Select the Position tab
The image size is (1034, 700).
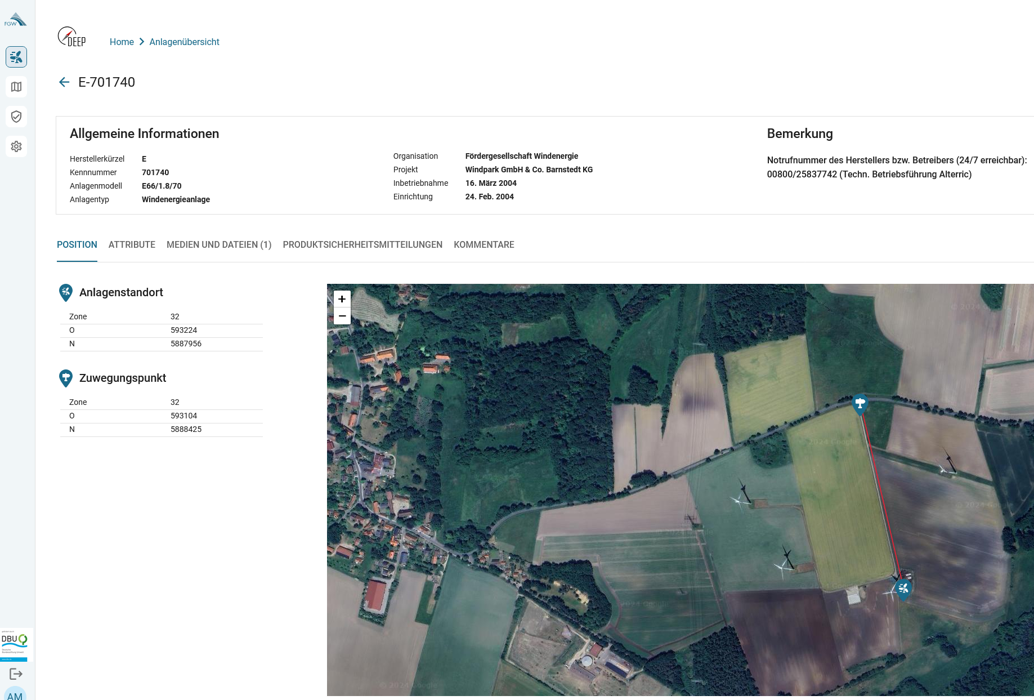(x=77, y=245)
